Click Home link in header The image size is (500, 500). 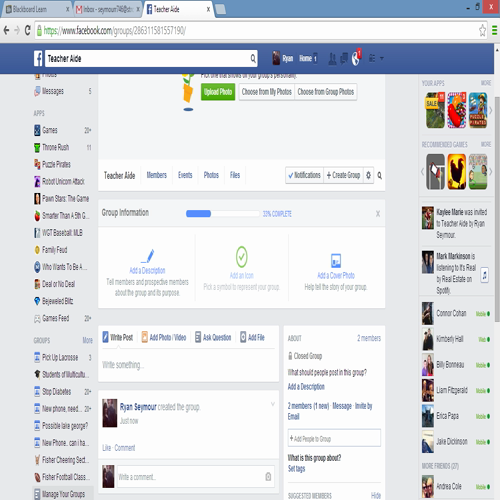click(305, 59)
